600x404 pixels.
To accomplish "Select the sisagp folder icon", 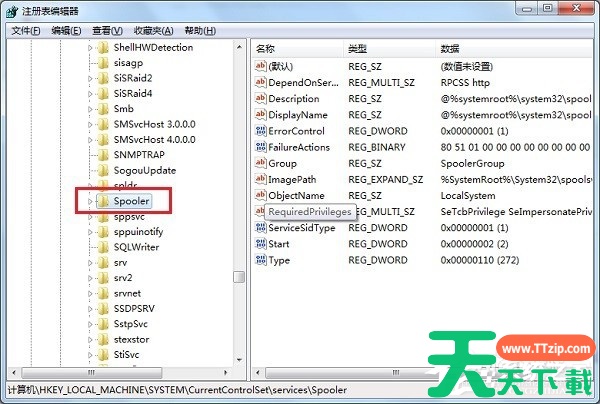I will [x=103, y=63].
